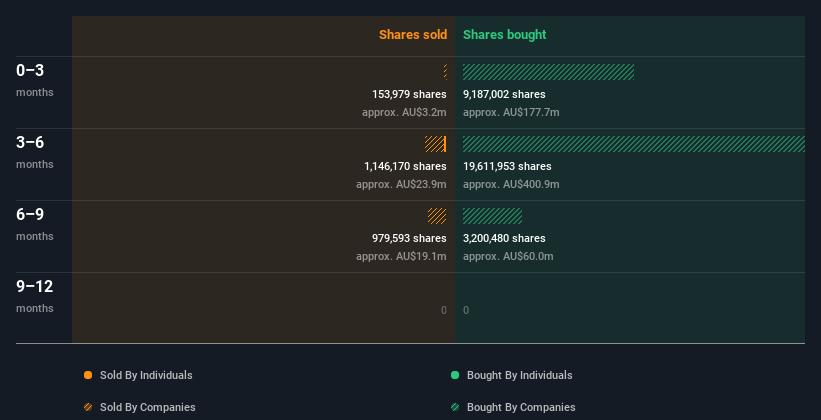Image resolution: width=821 pixels, height=420 pixels.
Task: Click the Shares sold column header
Action: click(413, 35)
